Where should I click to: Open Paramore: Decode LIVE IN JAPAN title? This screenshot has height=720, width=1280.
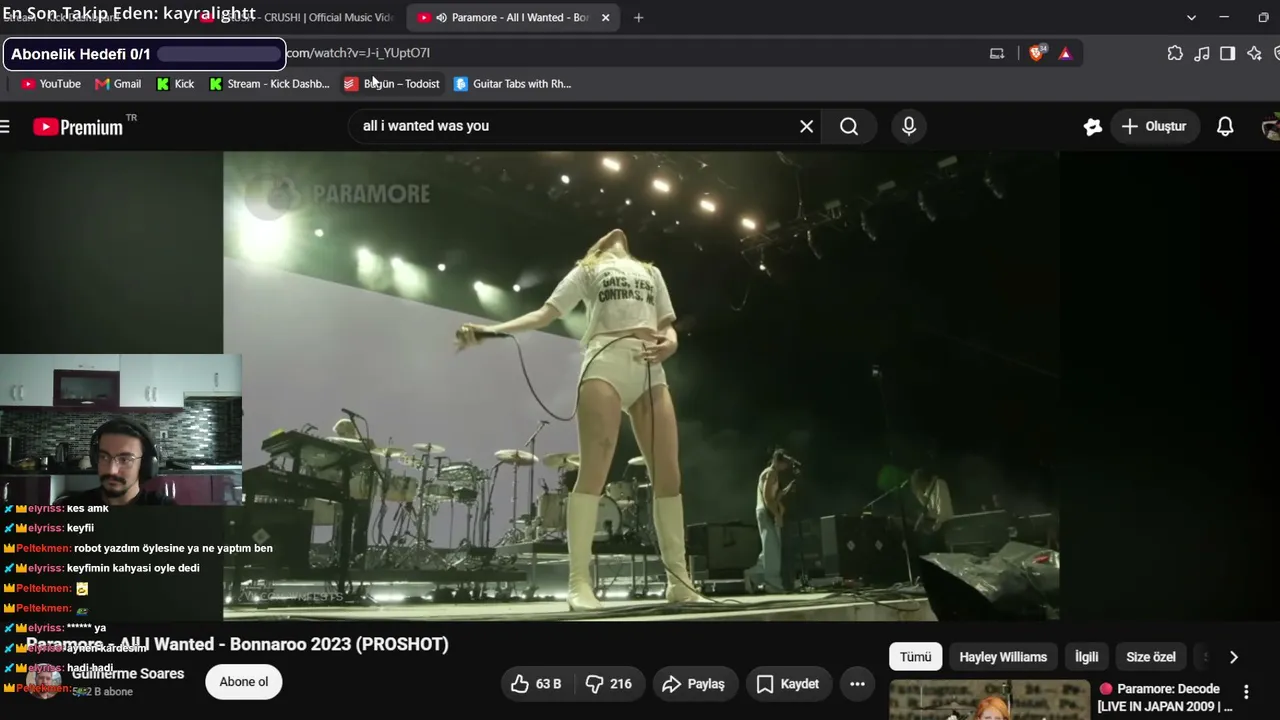click(x=1166, y=698)
